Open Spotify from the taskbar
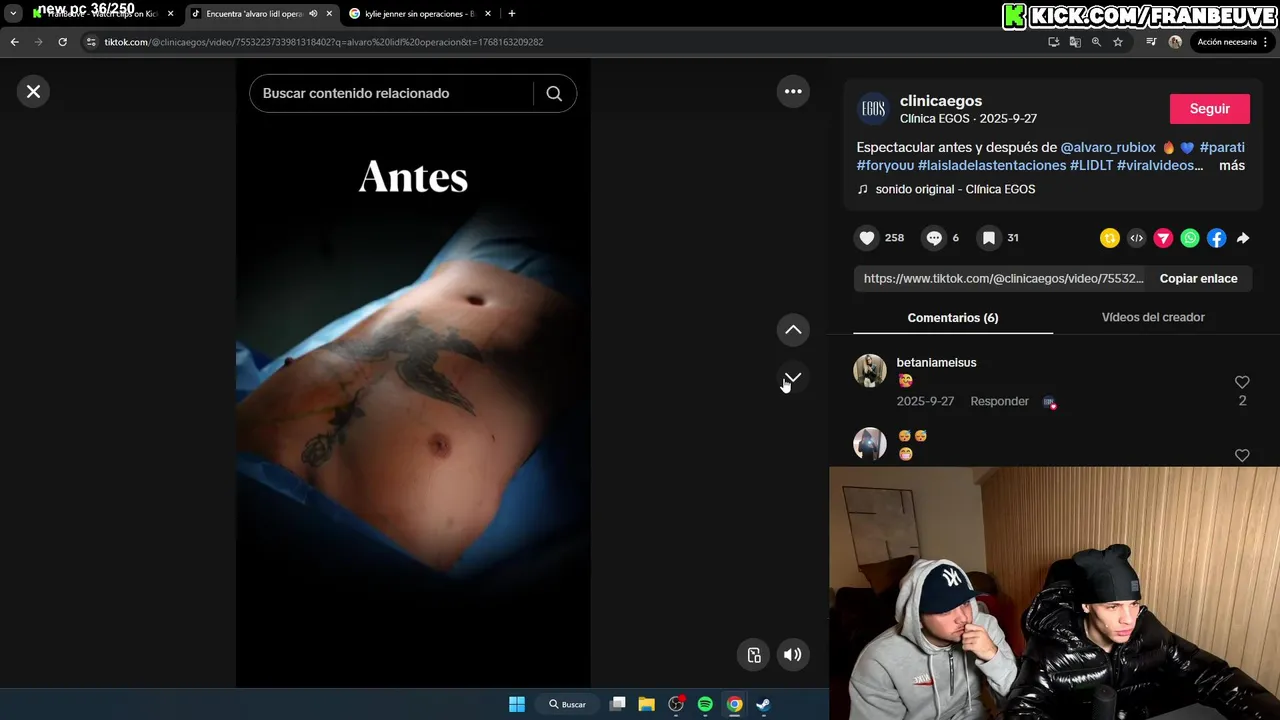 pyautogui.click(x=705, y=704)
